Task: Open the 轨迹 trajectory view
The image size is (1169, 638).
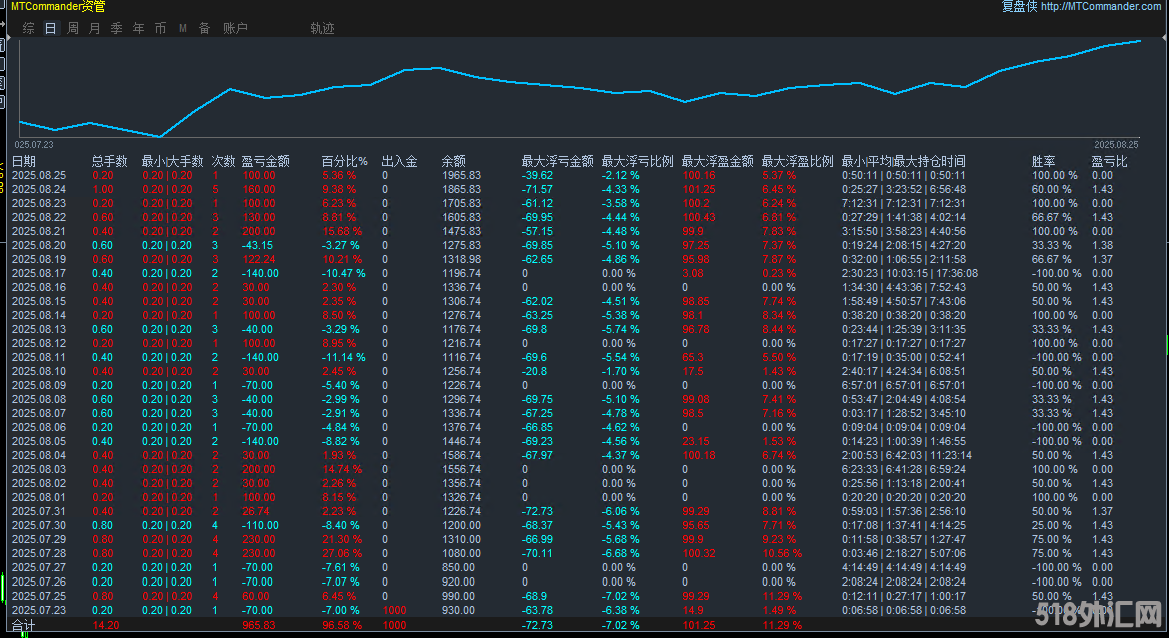Action: pos(322,28)
